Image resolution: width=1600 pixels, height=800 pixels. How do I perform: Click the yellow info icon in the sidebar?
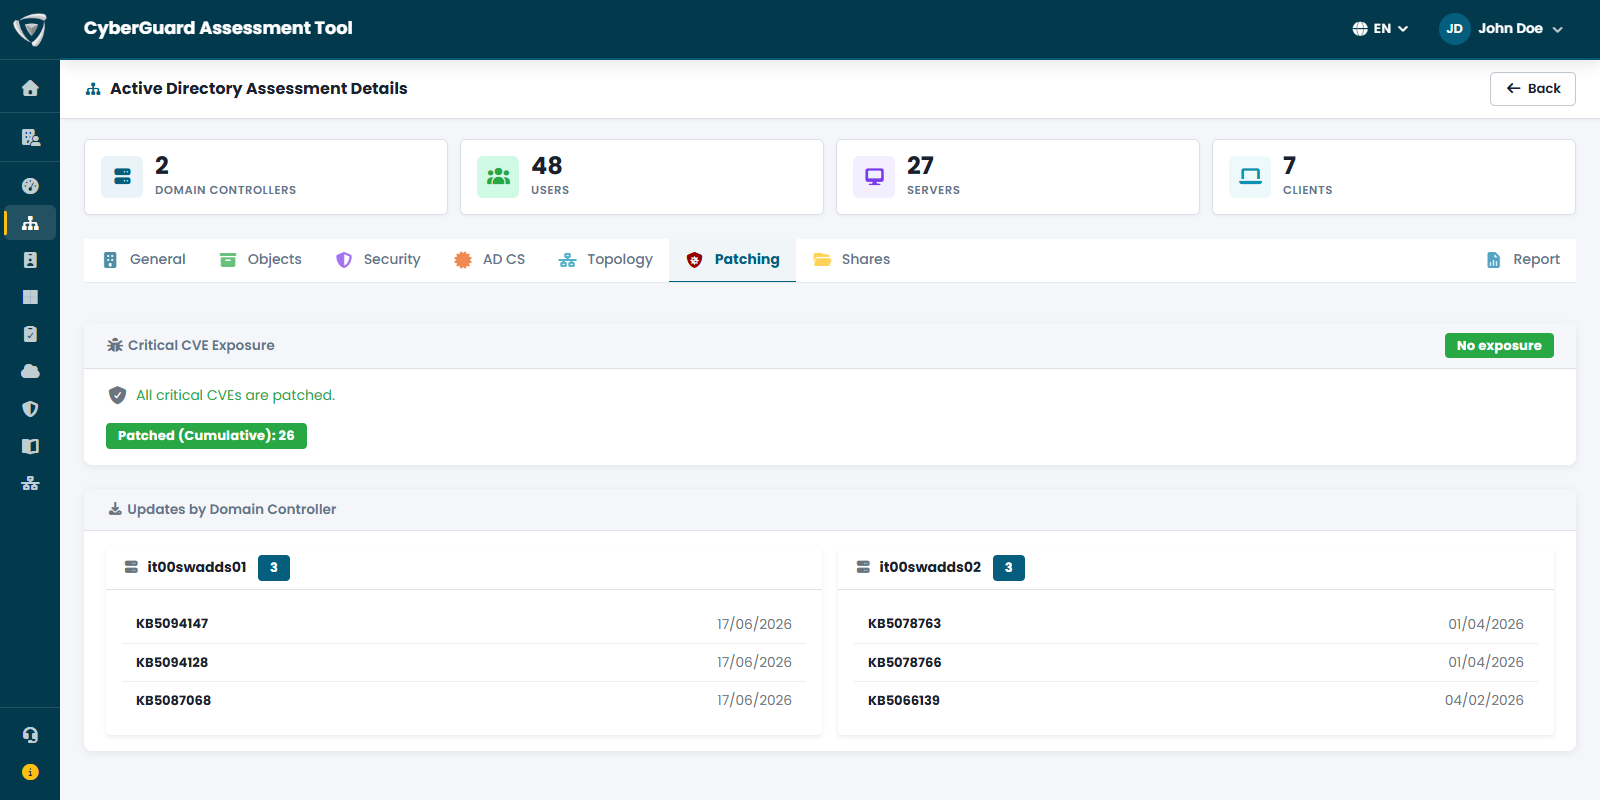point(30,772)
